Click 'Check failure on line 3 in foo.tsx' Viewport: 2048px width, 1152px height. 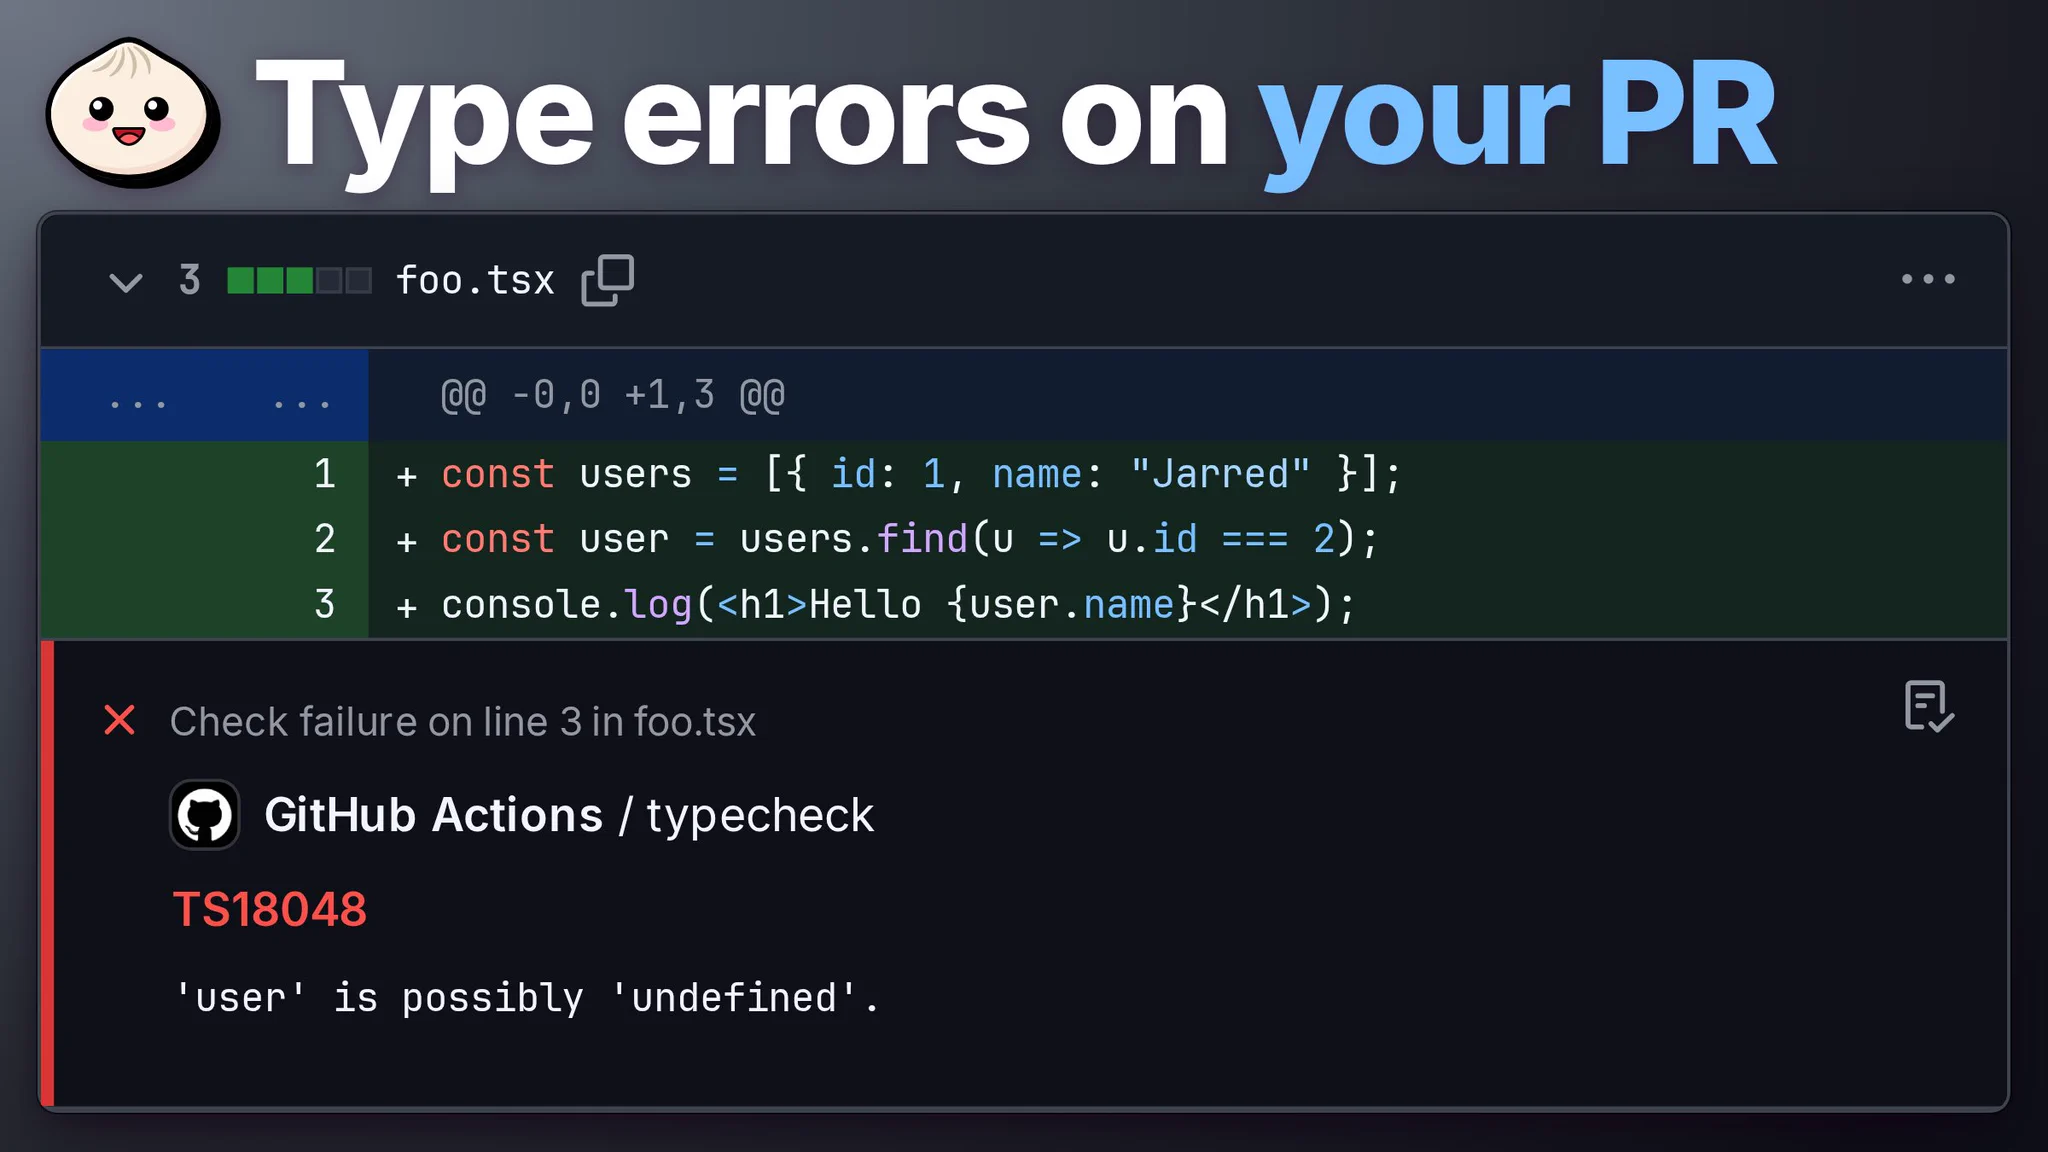point(463,721)
